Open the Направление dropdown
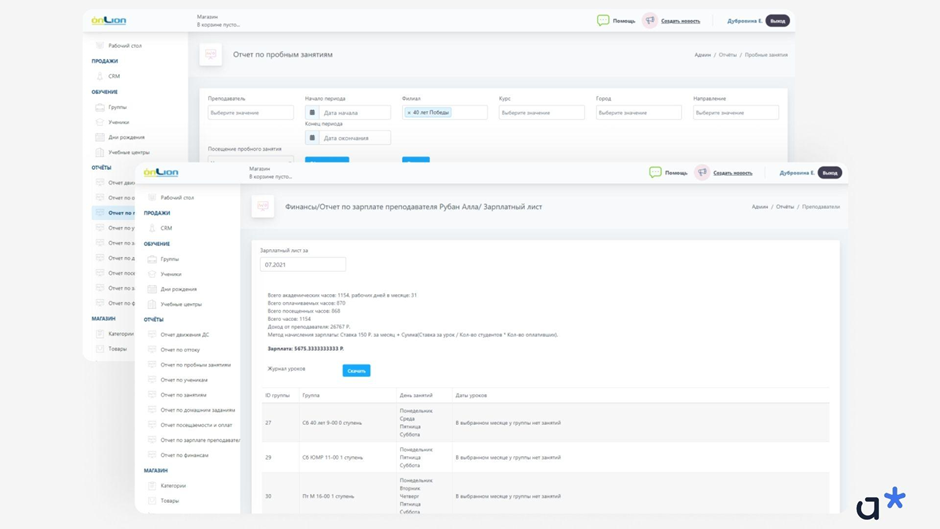940x529 pixels. coord(735,113)
